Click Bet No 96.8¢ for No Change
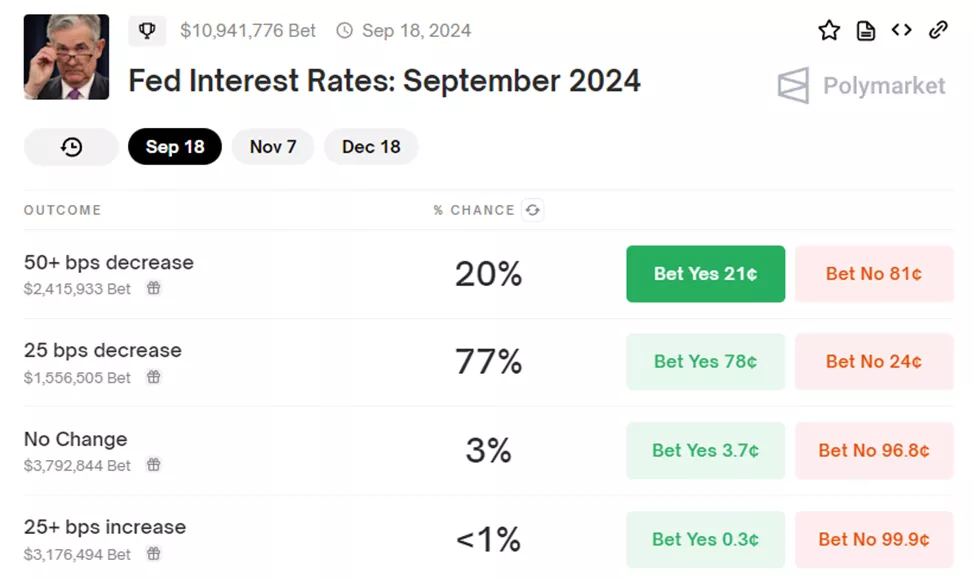Viewport: 974px width, 580px height. pyautogui.click(x=874, y=450)
